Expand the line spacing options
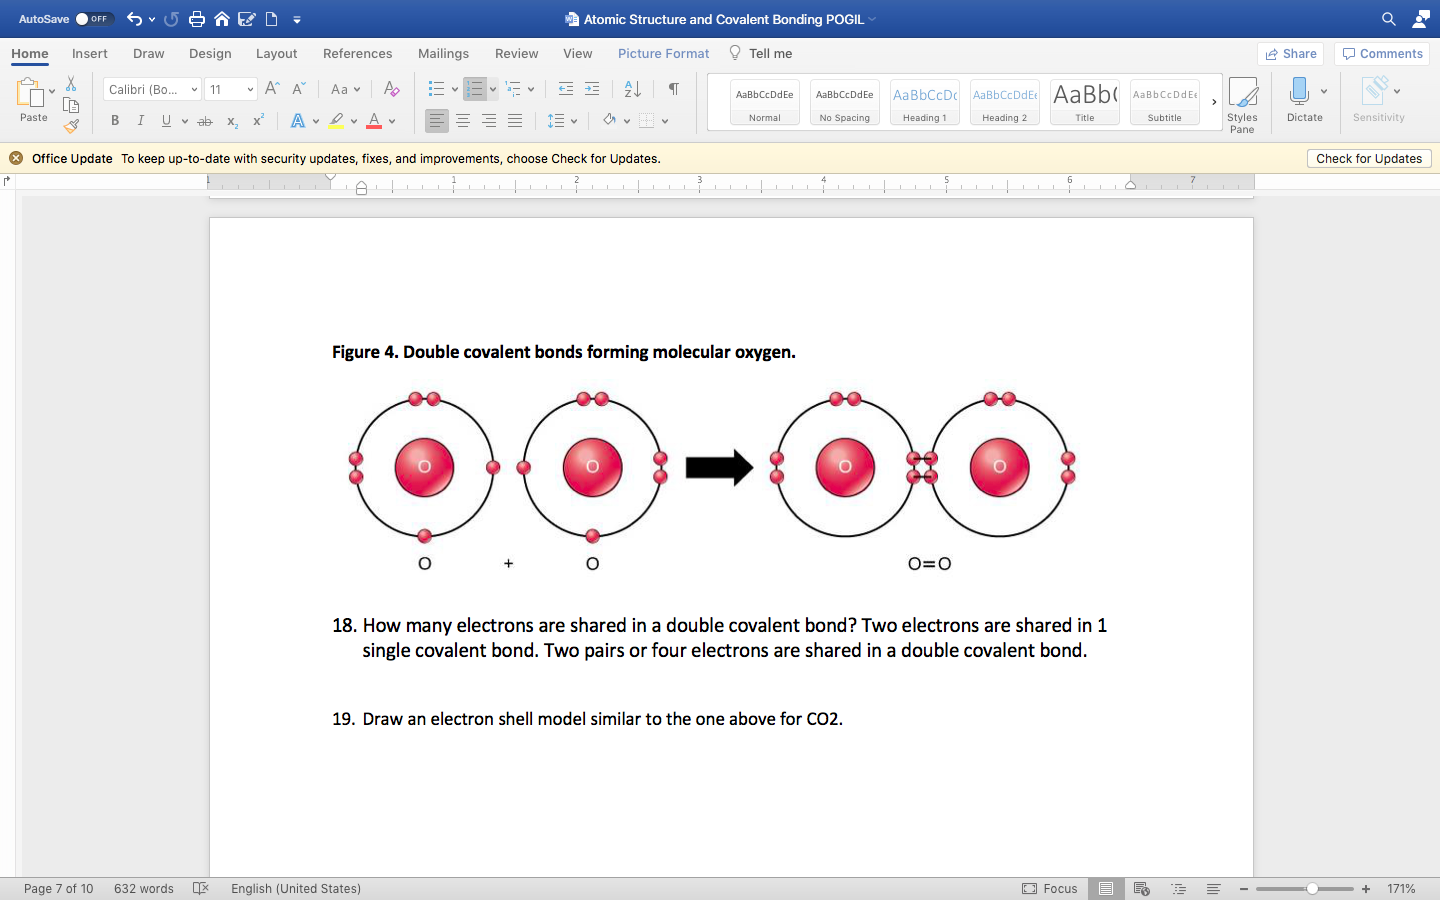 pyautogui.click(x=572, y=121)
